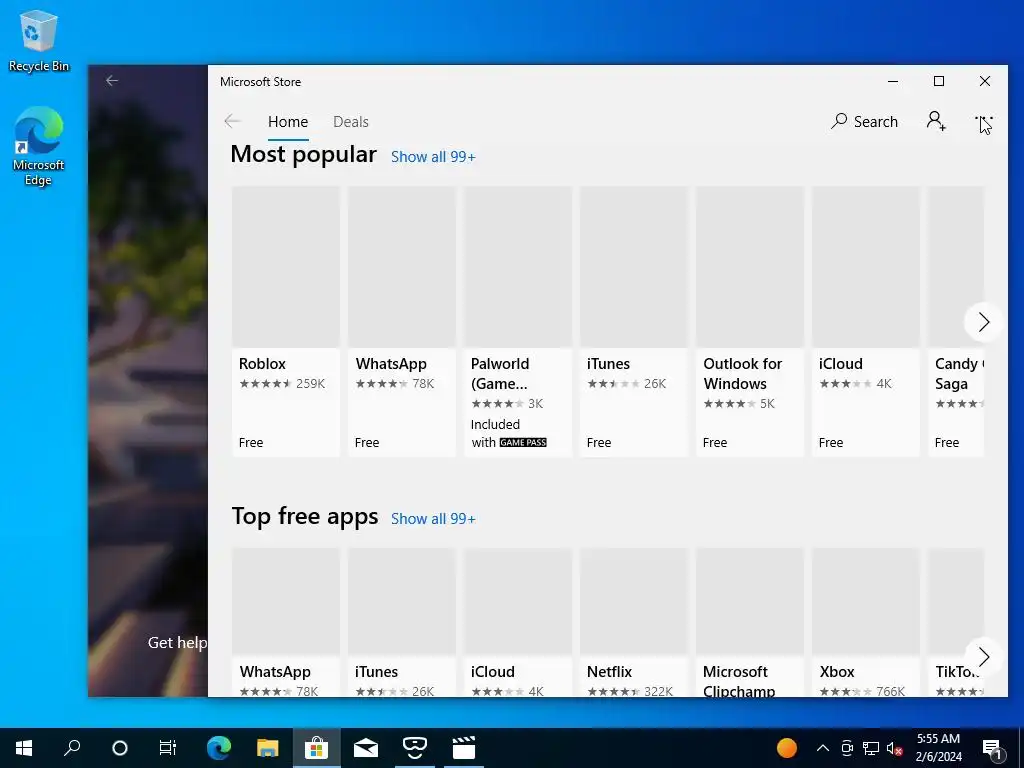
Task: Open Task View on the taskbar
Action: [x=168, y=748]
